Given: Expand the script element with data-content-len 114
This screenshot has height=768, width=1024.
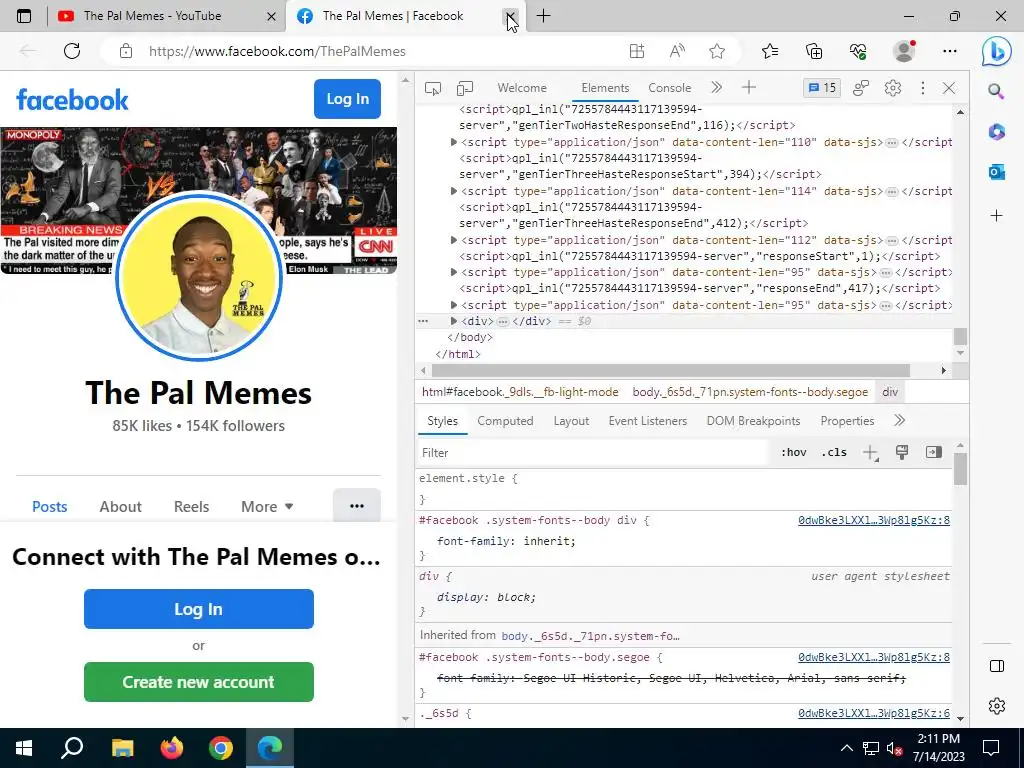Looking at the screenshot, I should click(454, 191).
